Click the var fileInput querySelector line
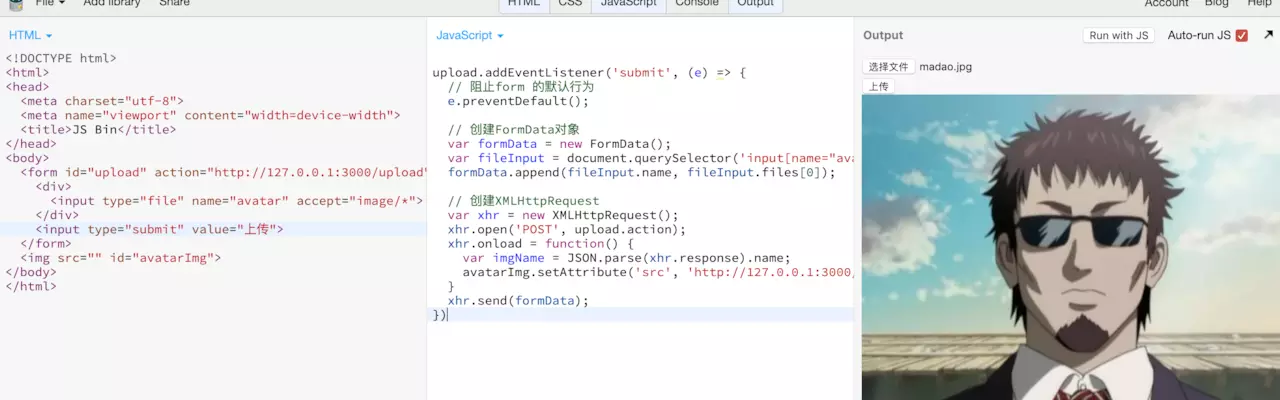The image size is (1280, 400). click(x=651, y=158)
